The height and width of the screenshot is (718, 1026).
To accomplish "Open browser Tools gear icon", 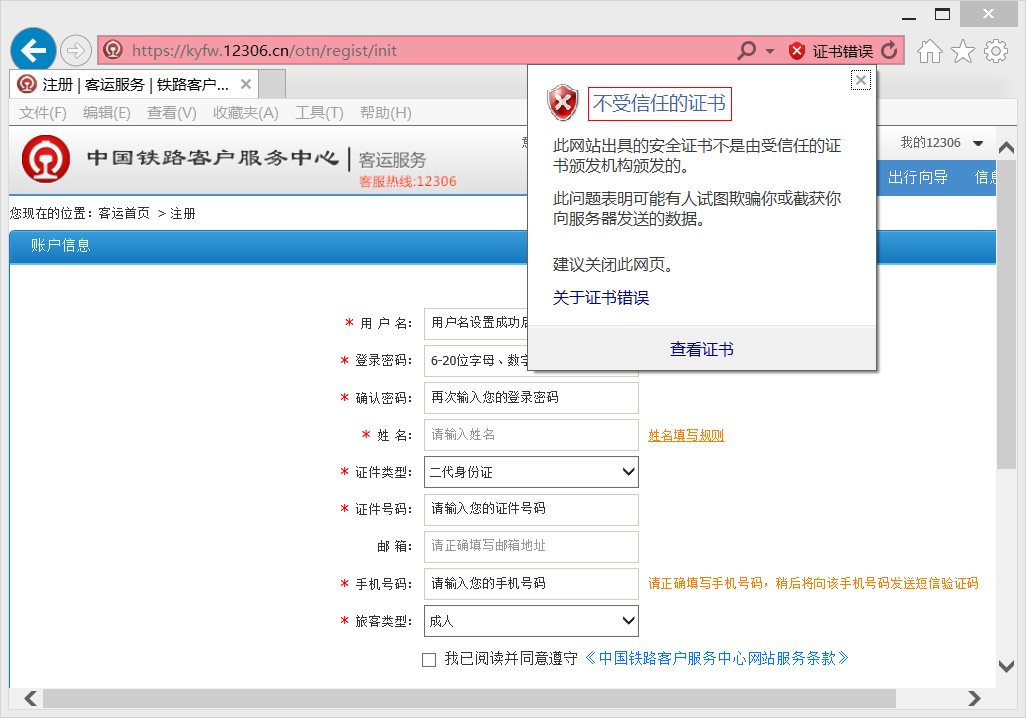I will coord(996,51).
